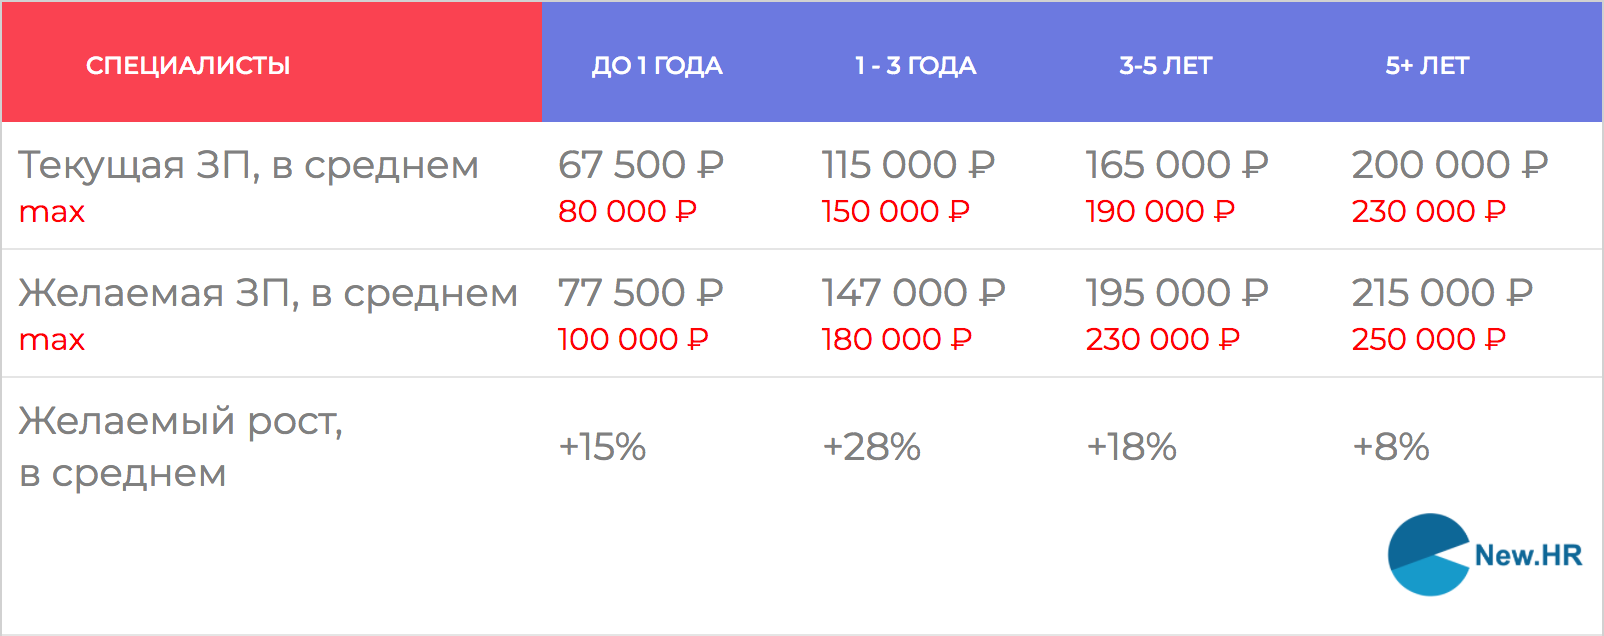Screen dimensions: 1604x636
Task: Select the 1 - 3 ГОДА column header
Action: point(915,66)
